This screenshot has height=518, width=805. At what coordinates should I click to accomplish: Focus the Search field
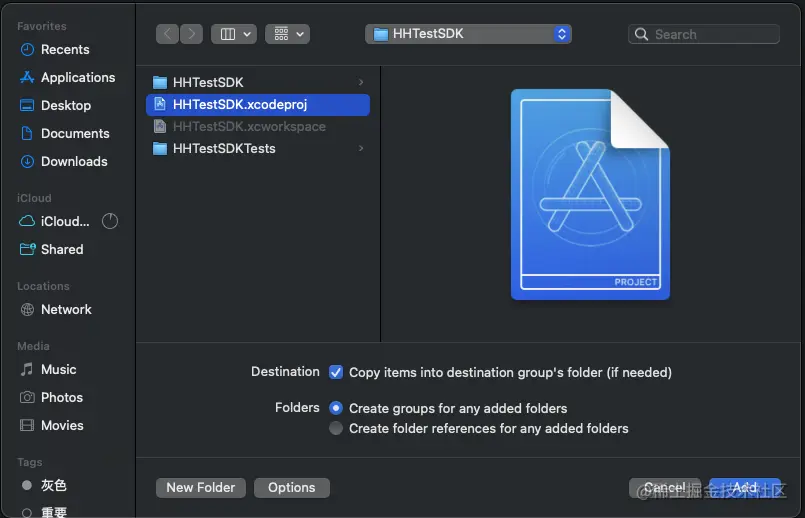tap(704, 34)
